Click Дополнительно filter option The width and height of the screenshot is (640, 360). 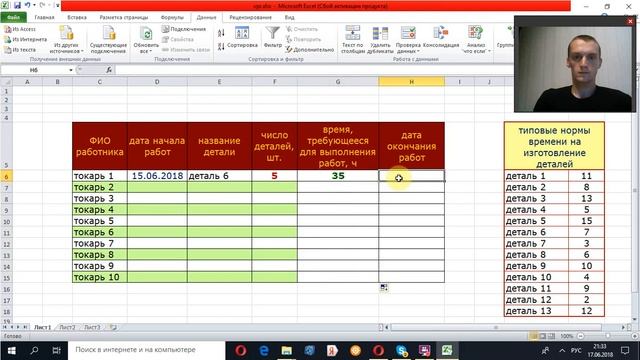coord(310,49)
